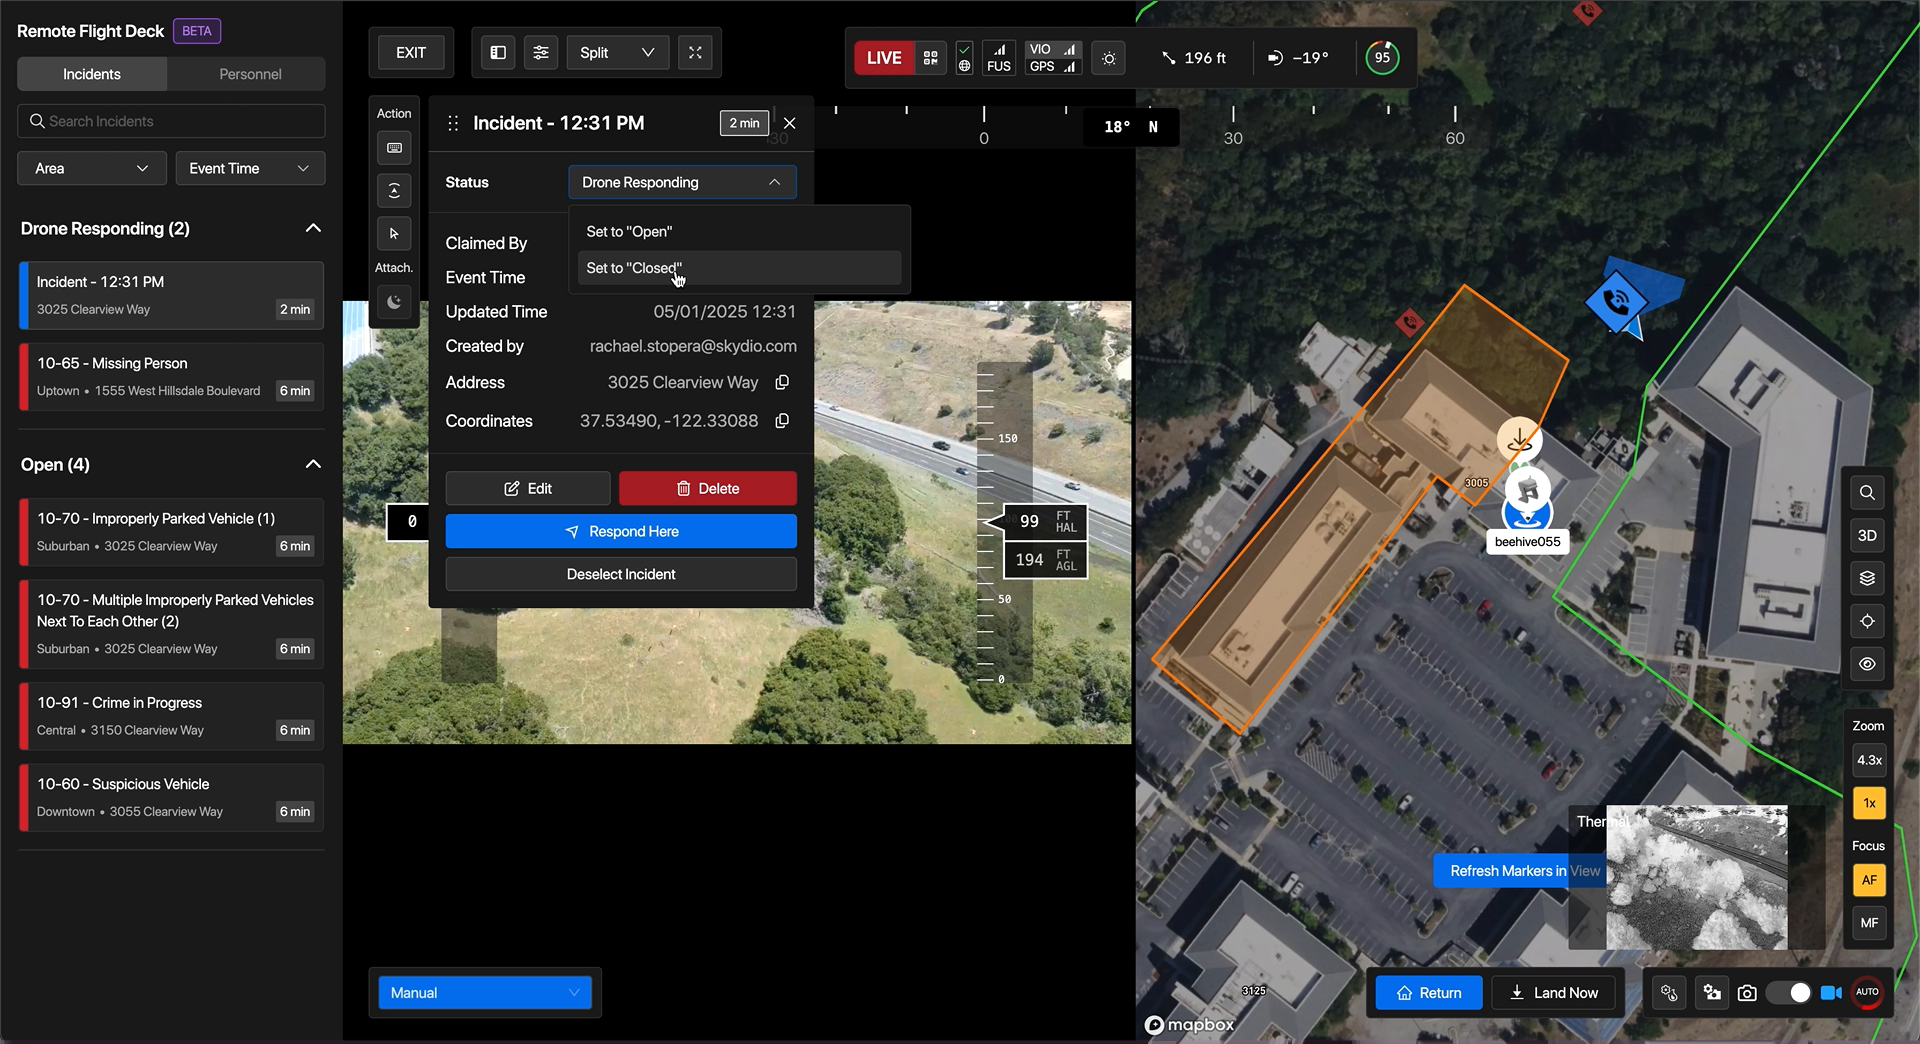Choose Set to "Open" option
The width and height of the screenshot is (1920, 1044).
[x=739, y=231]
